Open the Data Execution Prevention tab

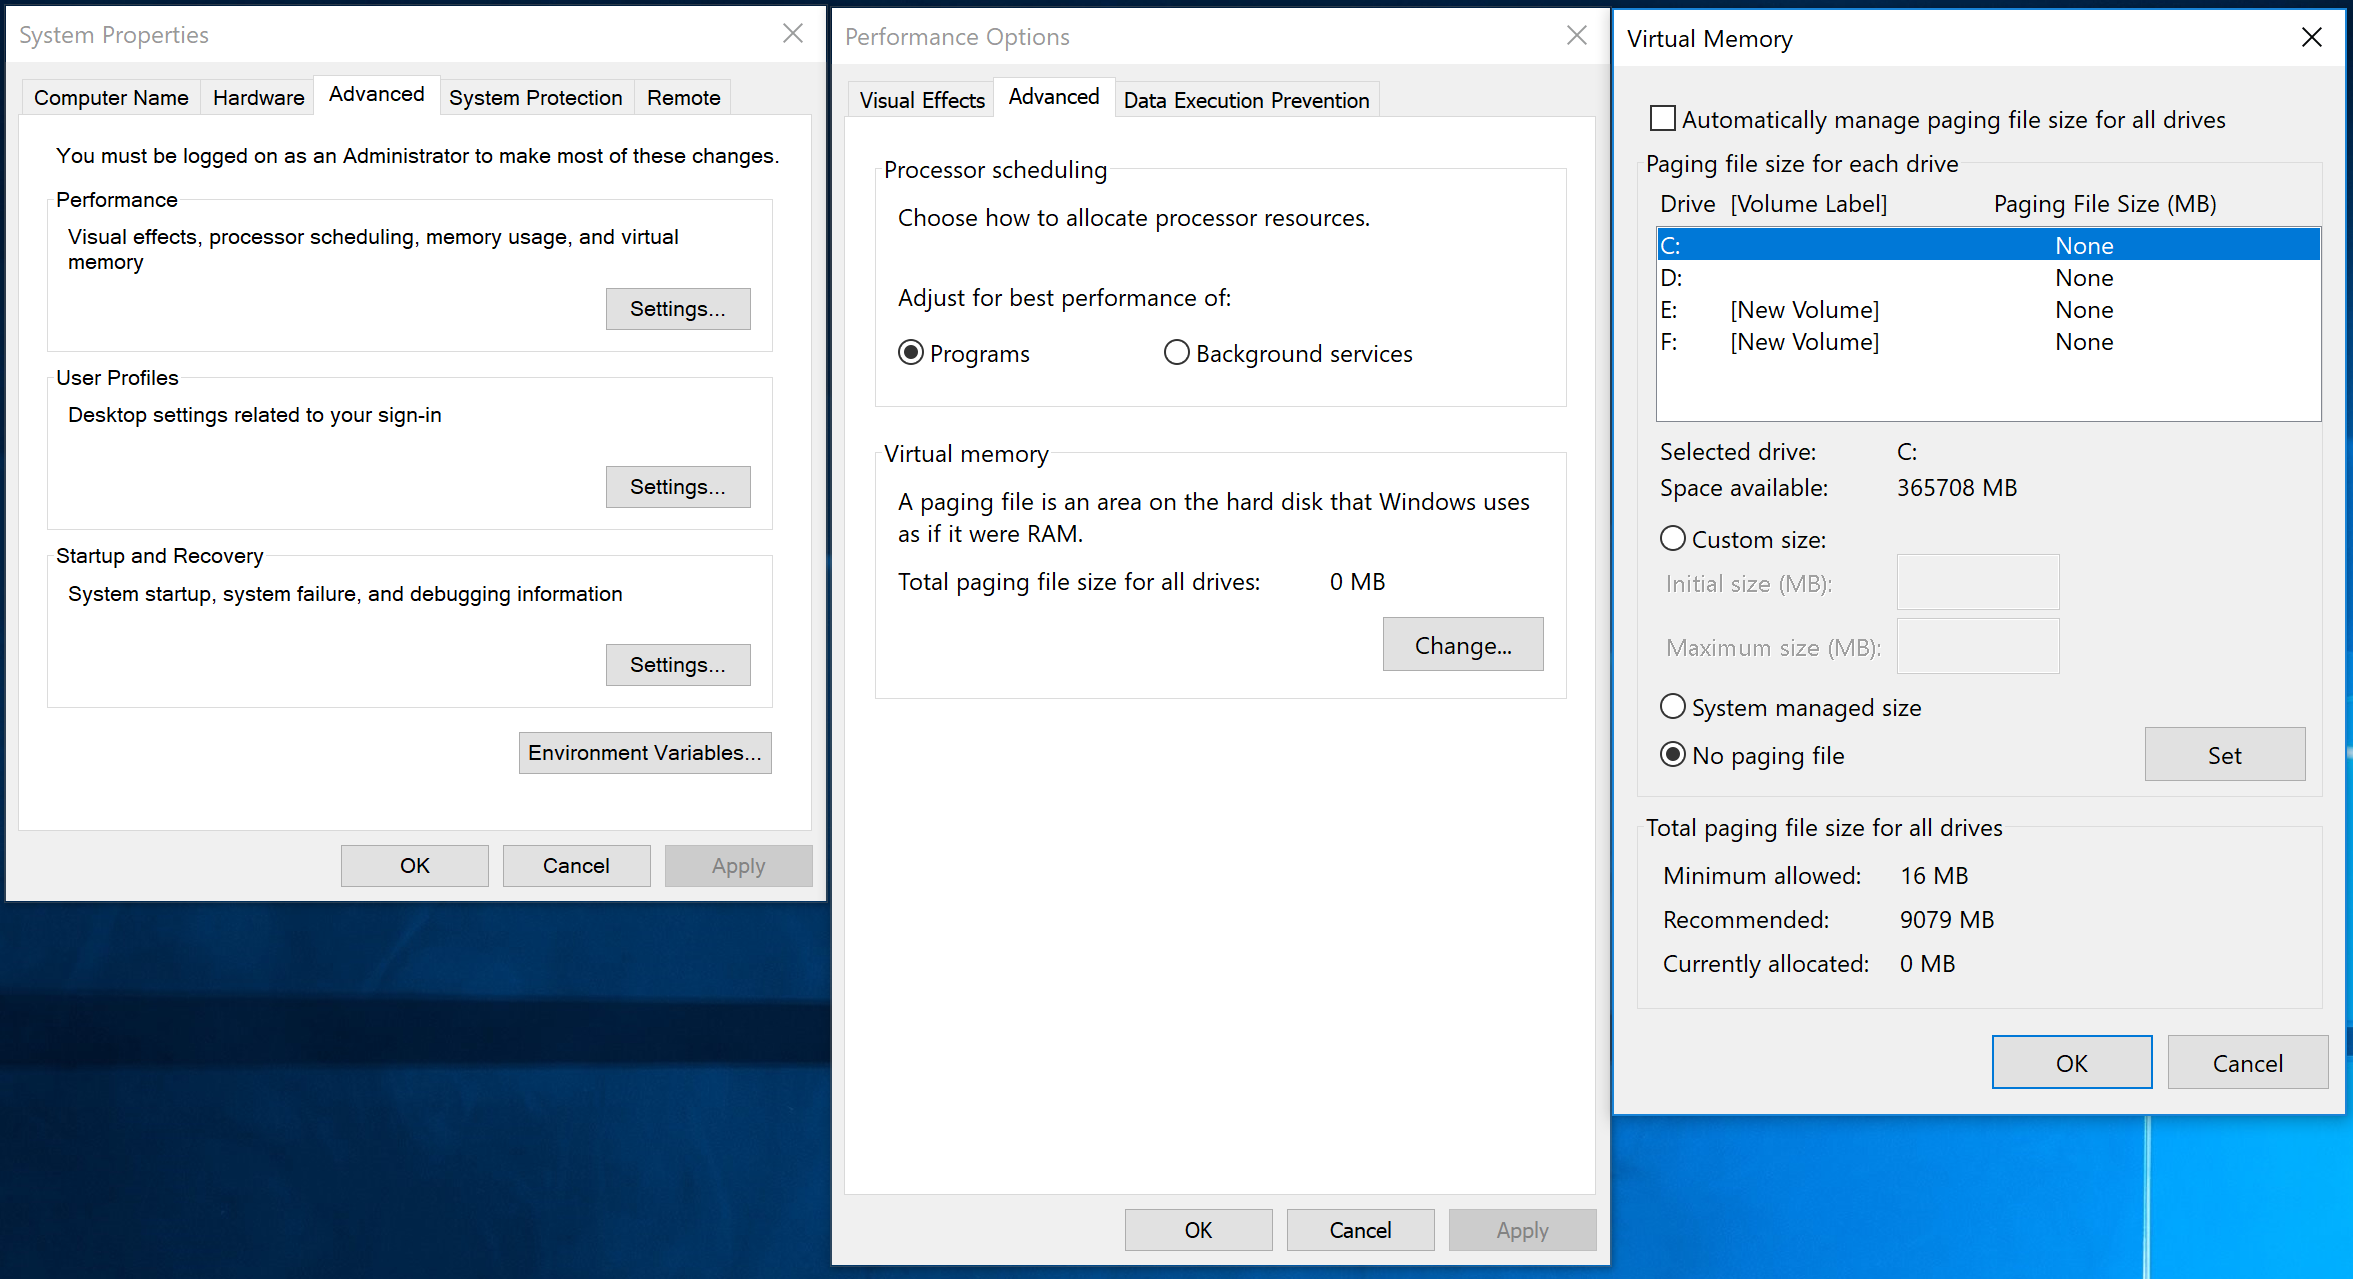click(1246, 100)
